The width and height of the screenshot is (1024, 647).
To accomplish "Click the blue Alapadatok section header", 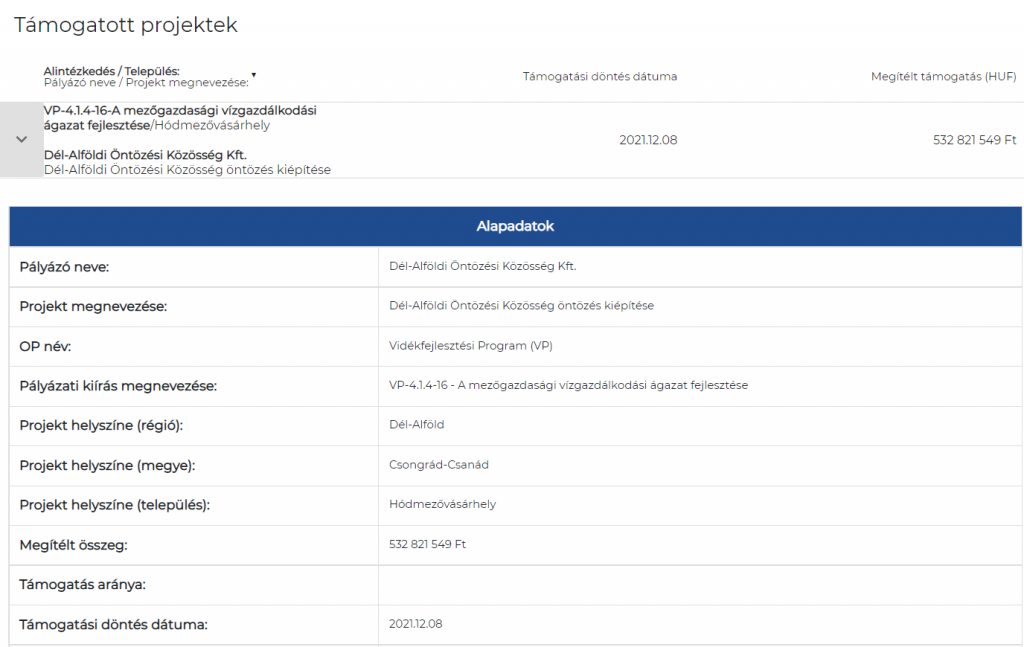I will coord(515,226).
